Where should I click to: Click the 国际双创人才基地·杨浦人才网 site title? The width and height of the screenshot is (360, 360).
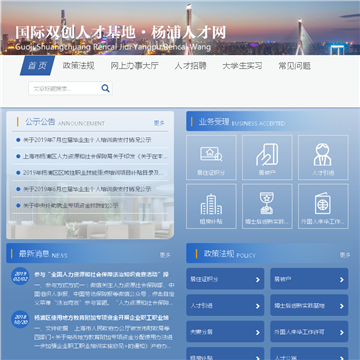(121, 33)
